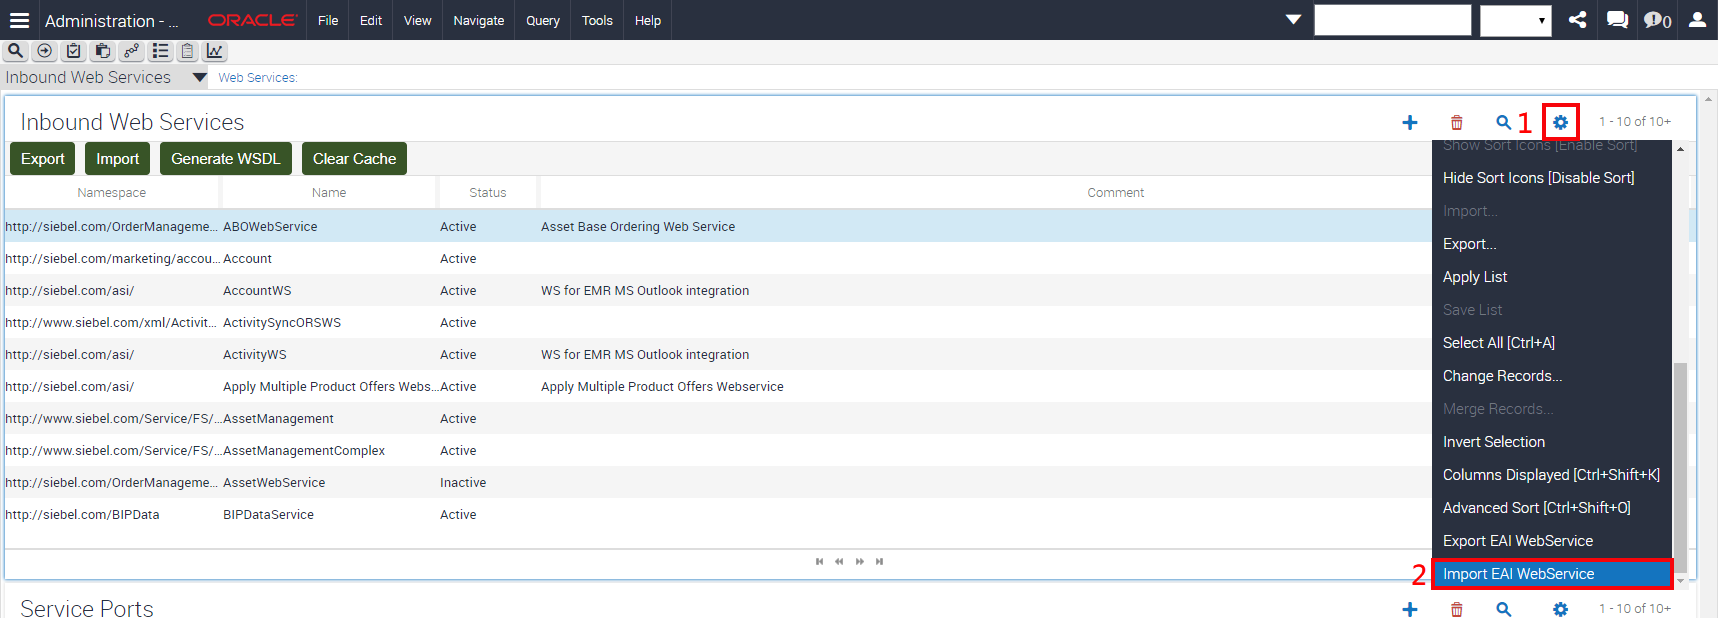Screen dimensions: 1718x618
Task: Click the magnifier search icon in the toolbar
Action: coord(15,51)
